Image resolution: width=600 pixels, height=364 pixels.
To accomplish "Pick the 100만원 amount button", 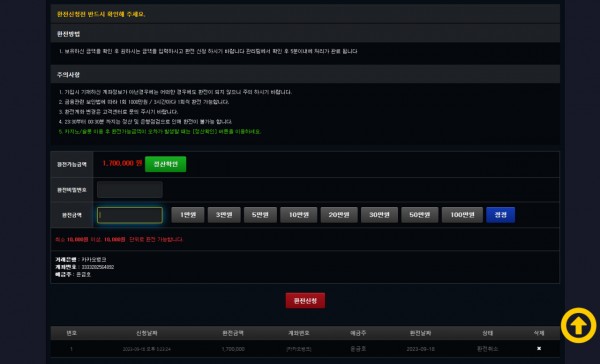I will click(462, 215).
